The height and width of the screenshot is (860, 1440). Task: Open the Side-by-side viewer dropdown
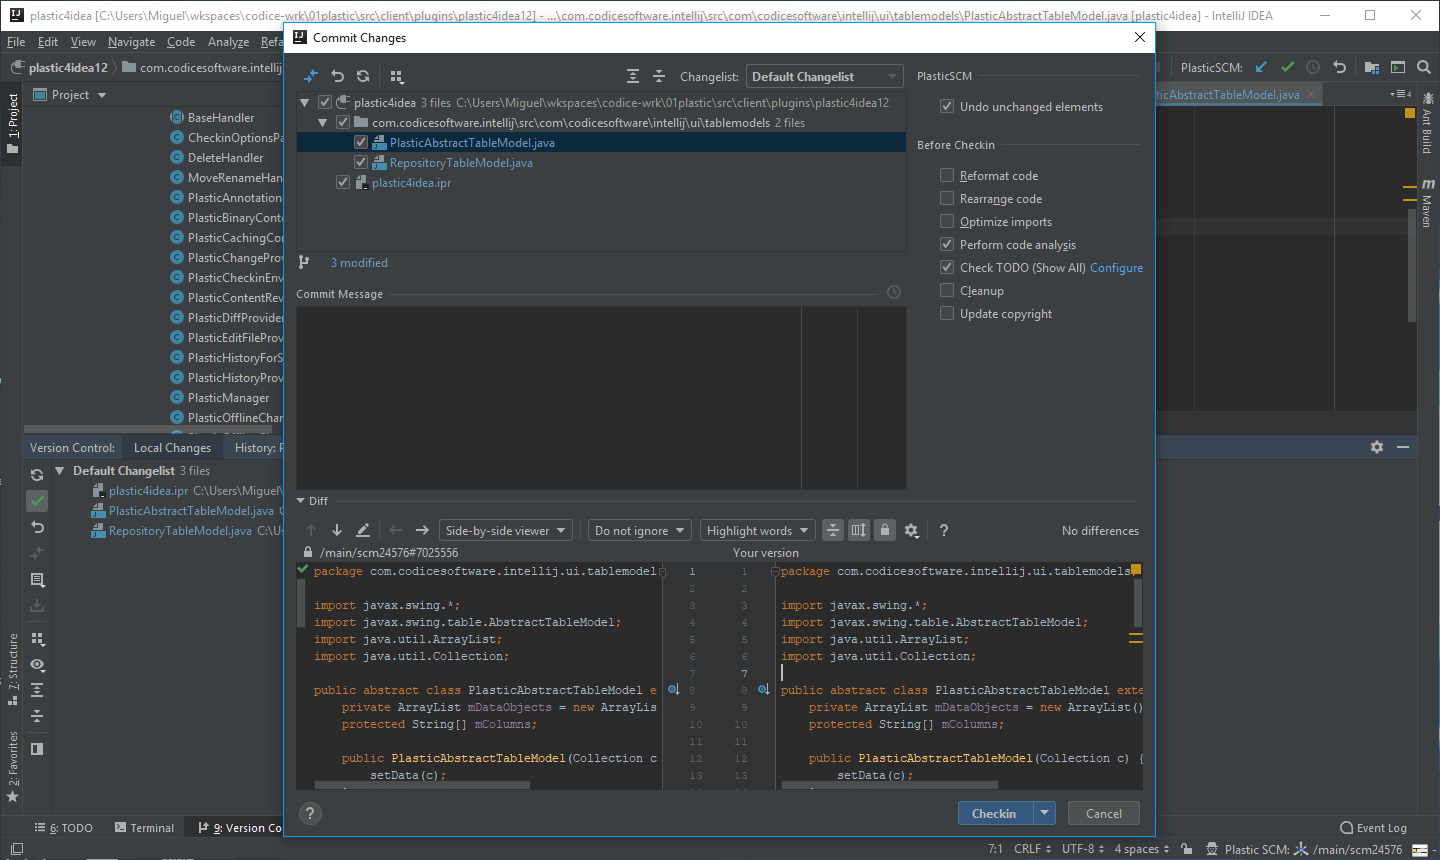[x=506, y=530]
